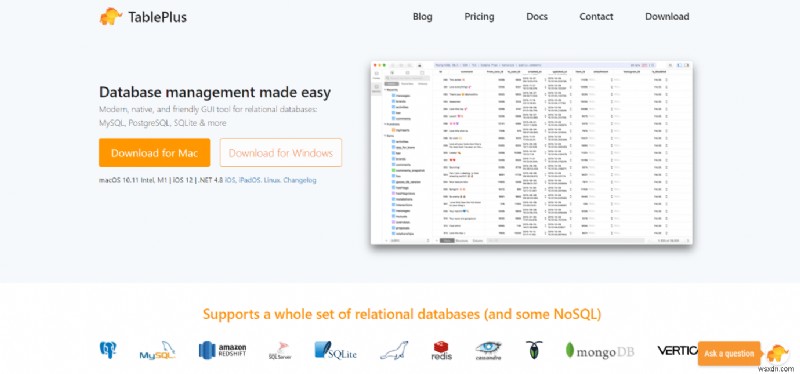Click the Ask a question chat button
This screenshot has width=800, height=374.
click(729, 353)
